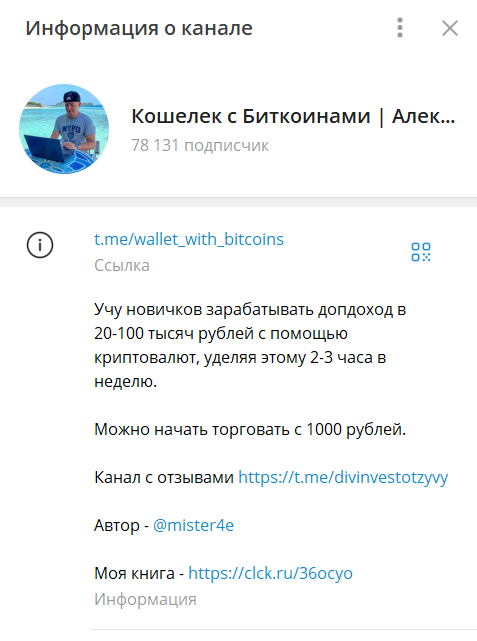Click the Информация label below the description
The height and width of the screenshot is (641, 477).
pyautogui.click(x=145, y=600)
